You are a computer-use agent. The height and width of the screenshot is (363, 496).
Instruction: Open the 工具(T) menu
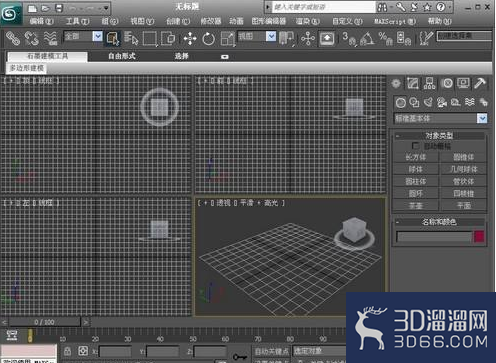[77, 21]
